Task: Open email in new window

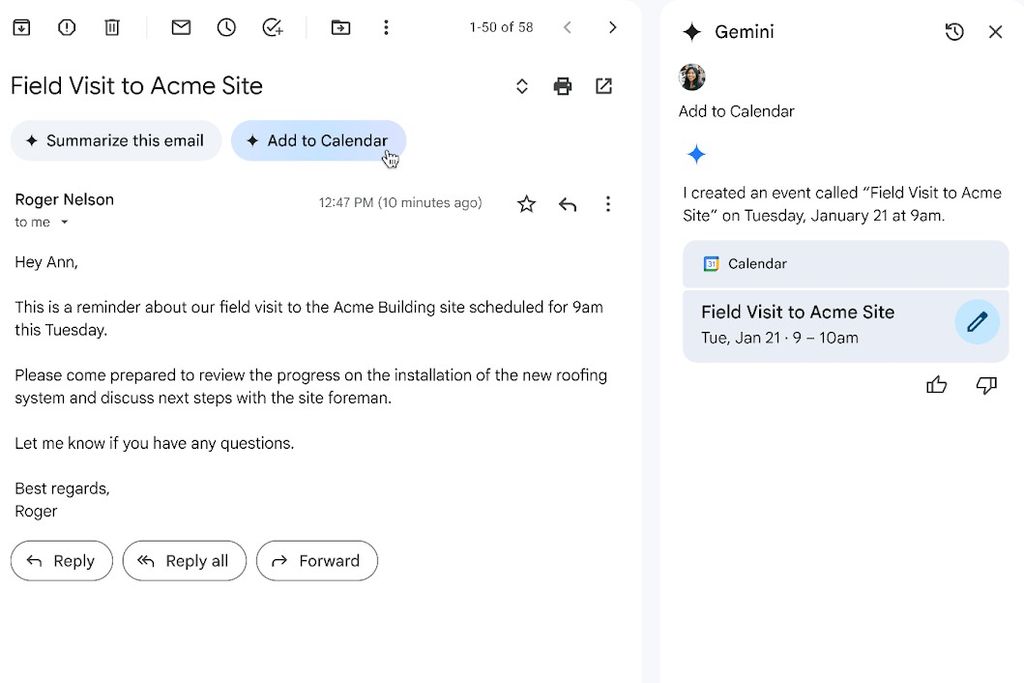Action: coord(603,86)
